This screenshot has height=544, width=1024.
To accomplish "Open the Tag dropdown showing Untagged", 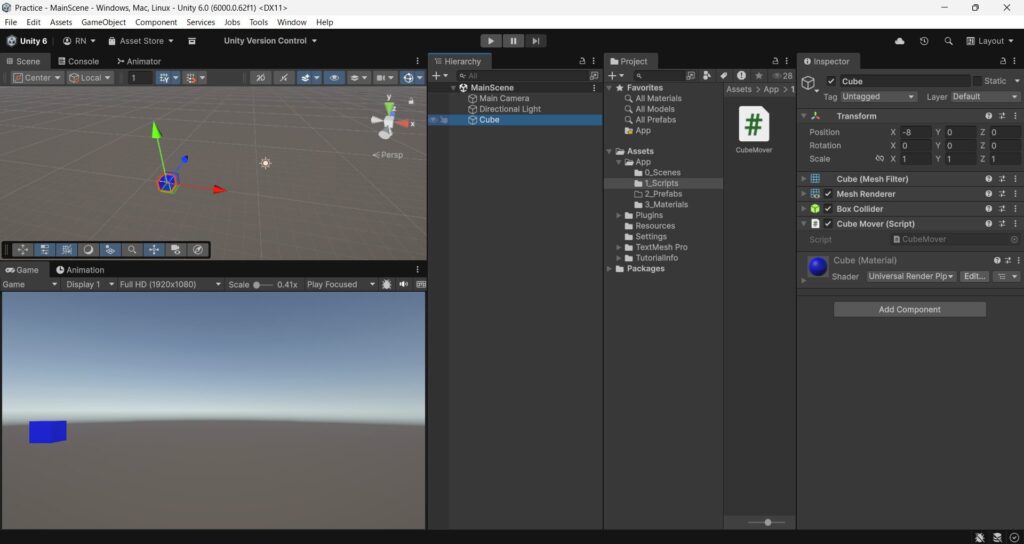I will 878,97.
